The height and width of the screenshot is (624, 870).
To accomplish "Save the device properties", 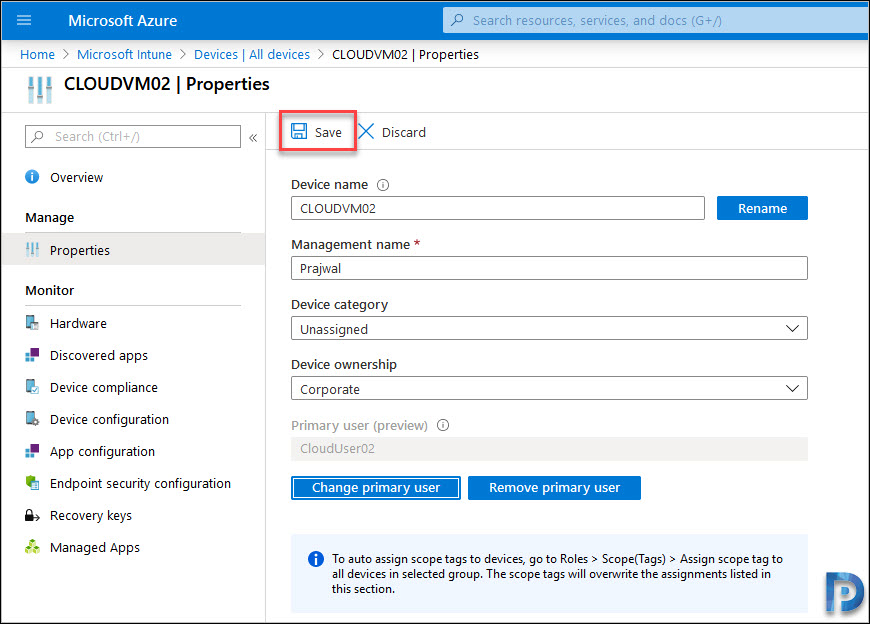I will coord(317,132).
